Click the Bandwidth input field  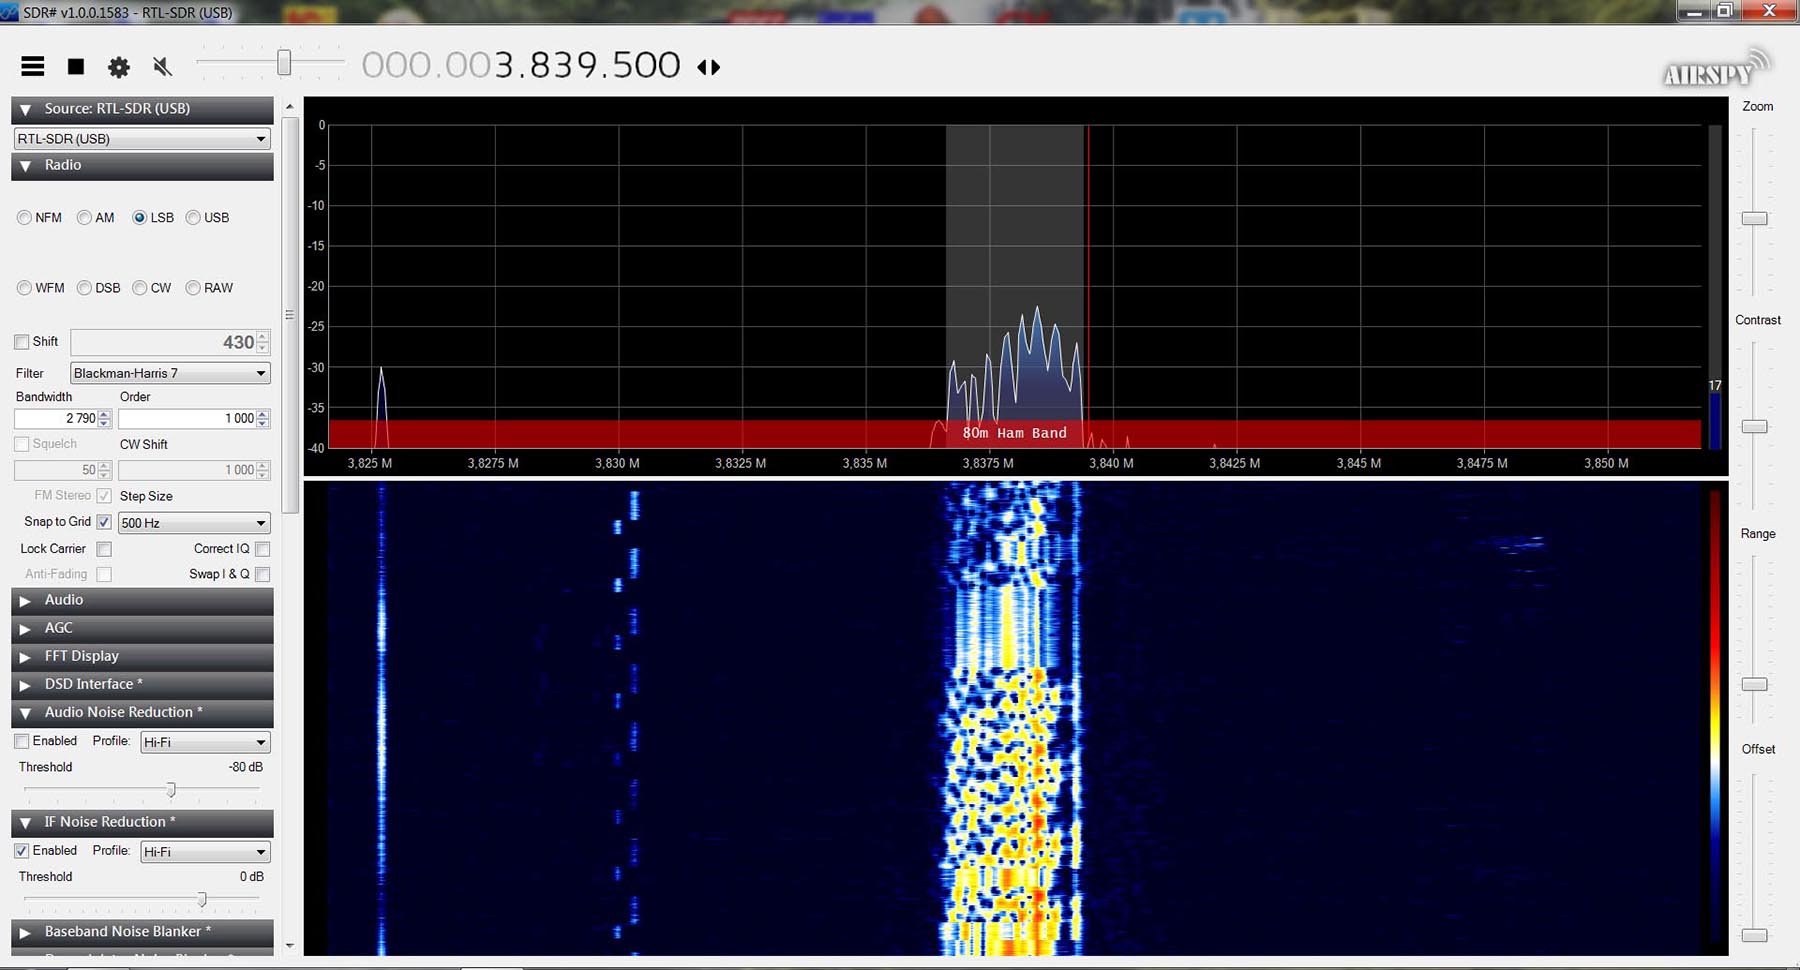click(x=56, y=419)
